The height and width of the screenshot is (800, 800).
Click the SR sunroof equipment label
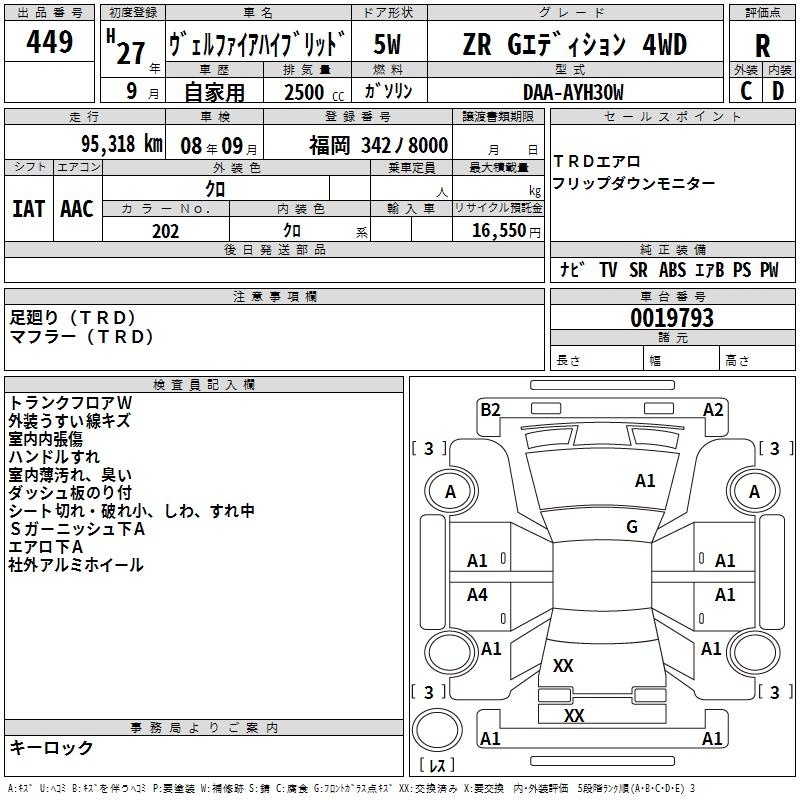coord(638,270)
